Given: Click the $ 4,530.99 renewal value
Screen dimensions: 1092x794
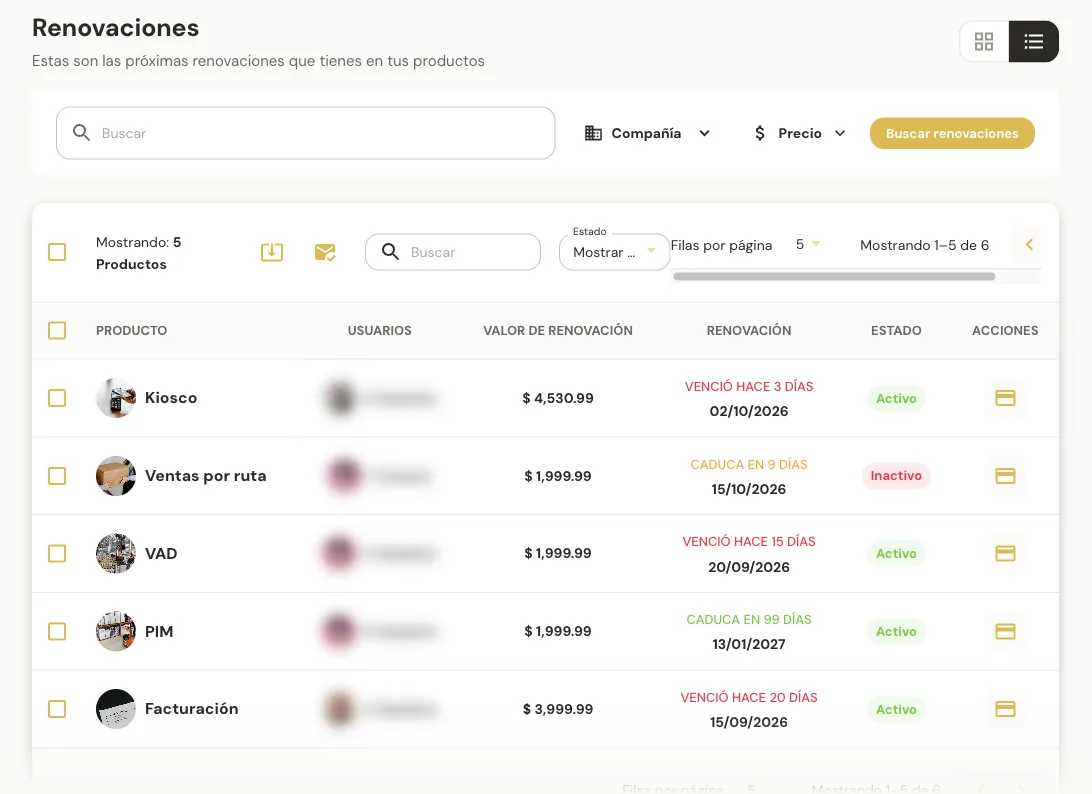Looking at the screenshot, I should click(558, 398).
